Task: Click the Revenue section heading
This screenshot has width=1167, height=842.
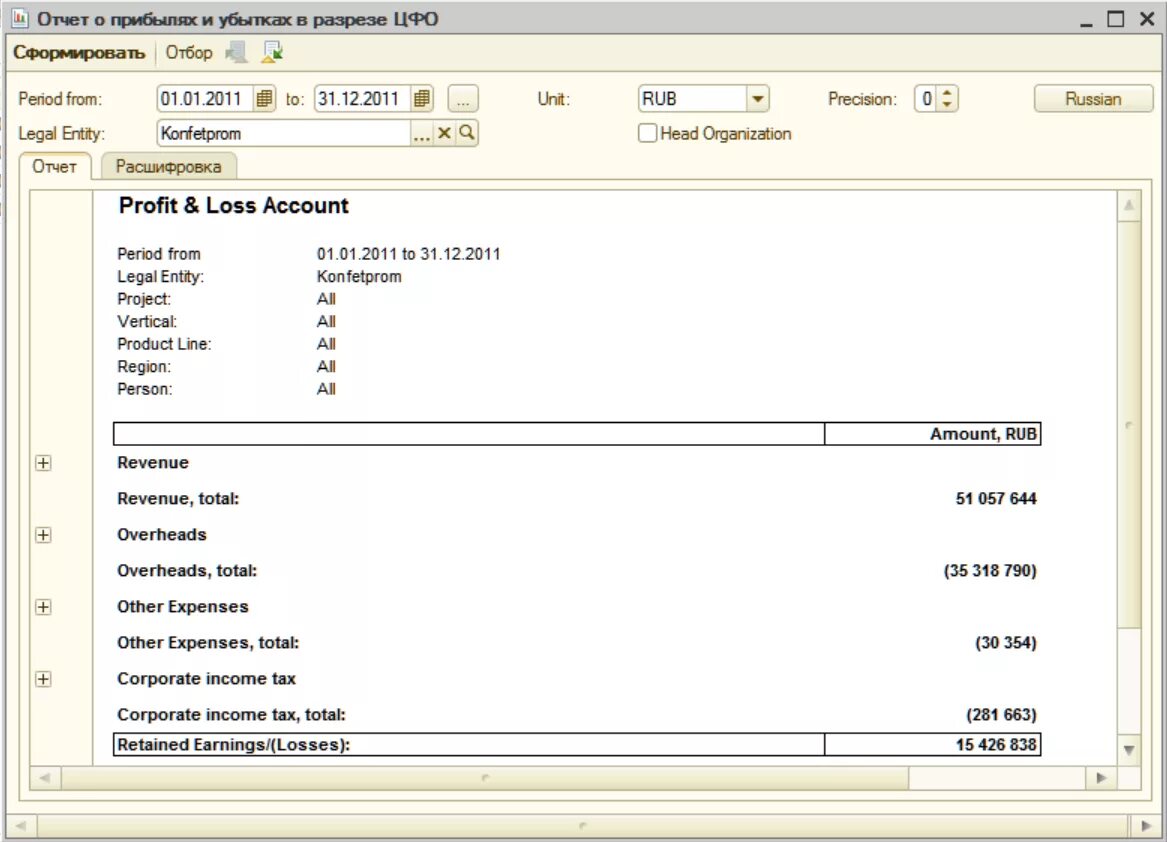Action: coord(153,463)
